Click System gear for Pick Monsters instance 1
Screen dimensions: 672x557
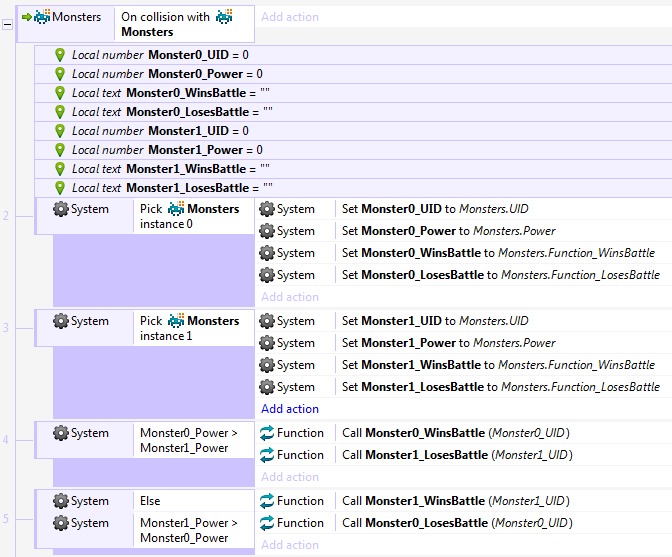(61, 321)
